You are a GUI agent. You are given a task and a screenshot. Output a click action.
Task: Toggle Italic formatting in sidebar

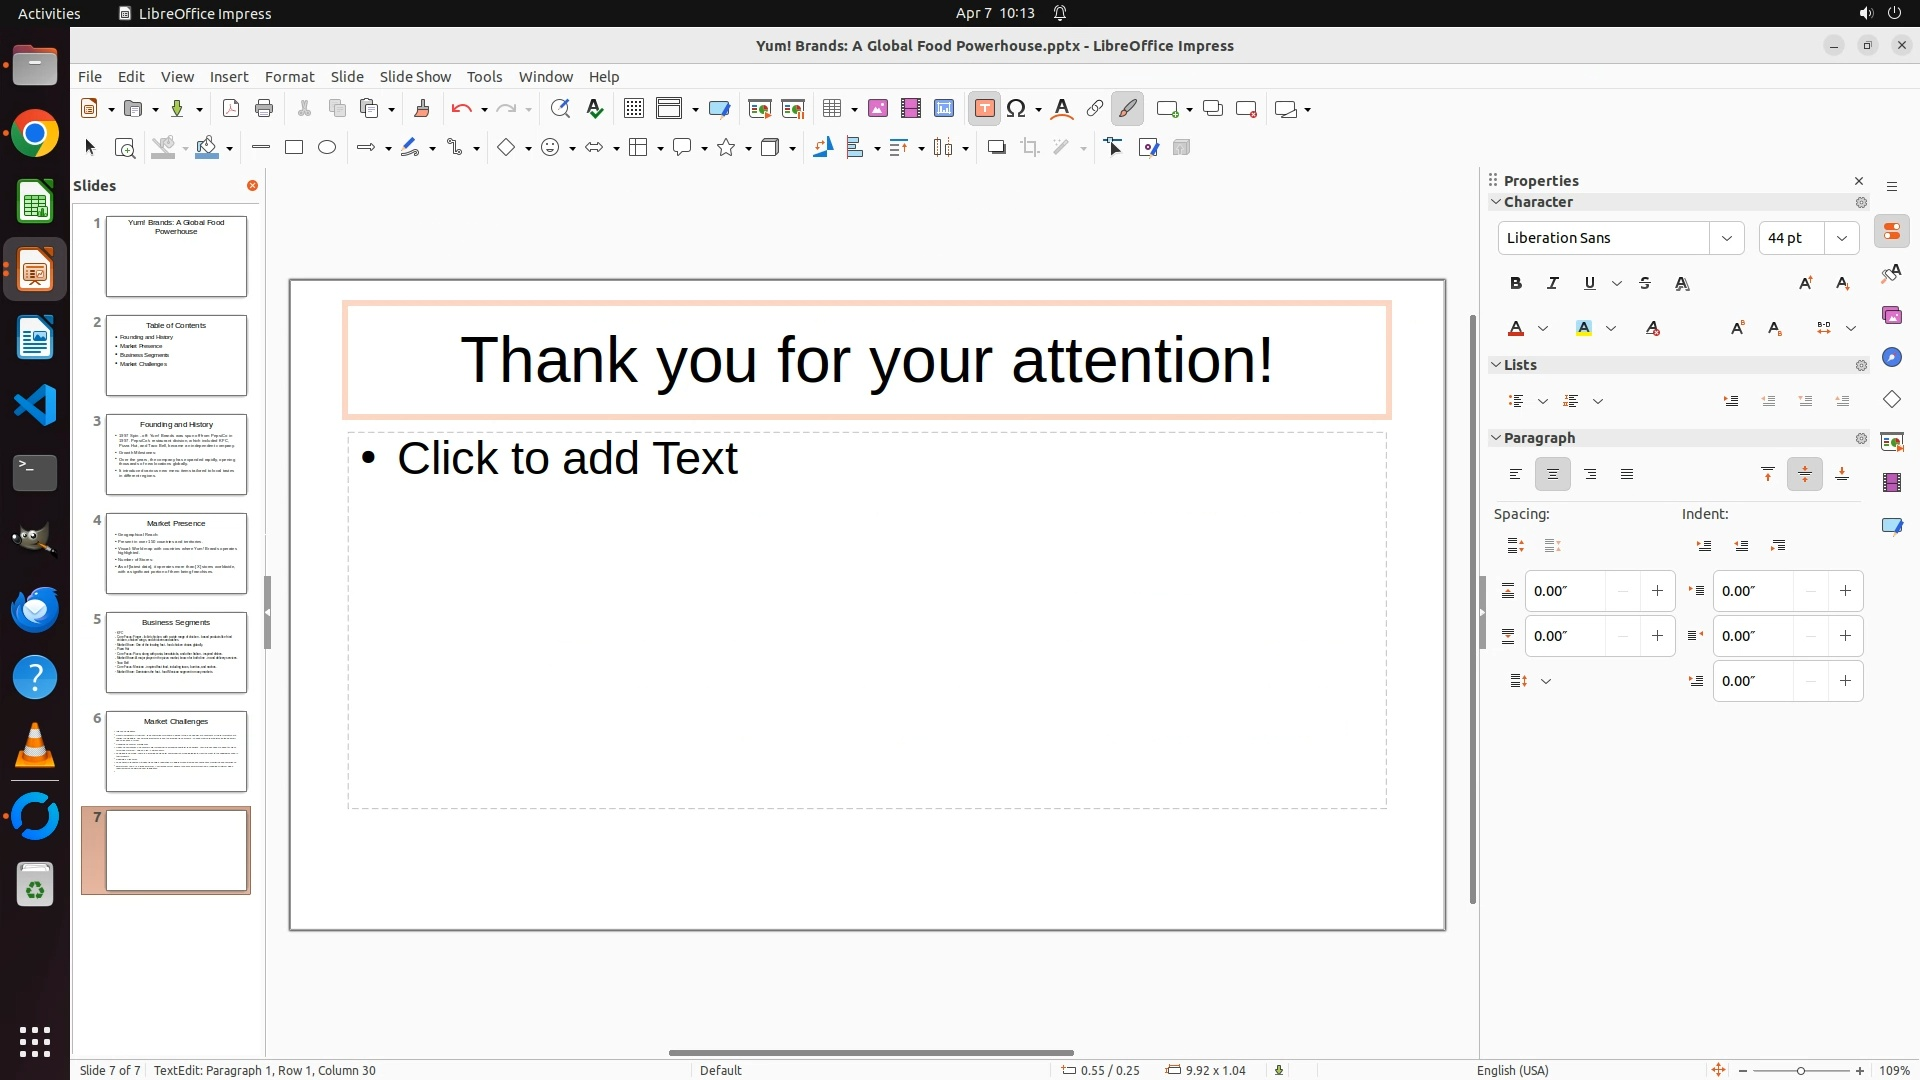coord(1553,284)
